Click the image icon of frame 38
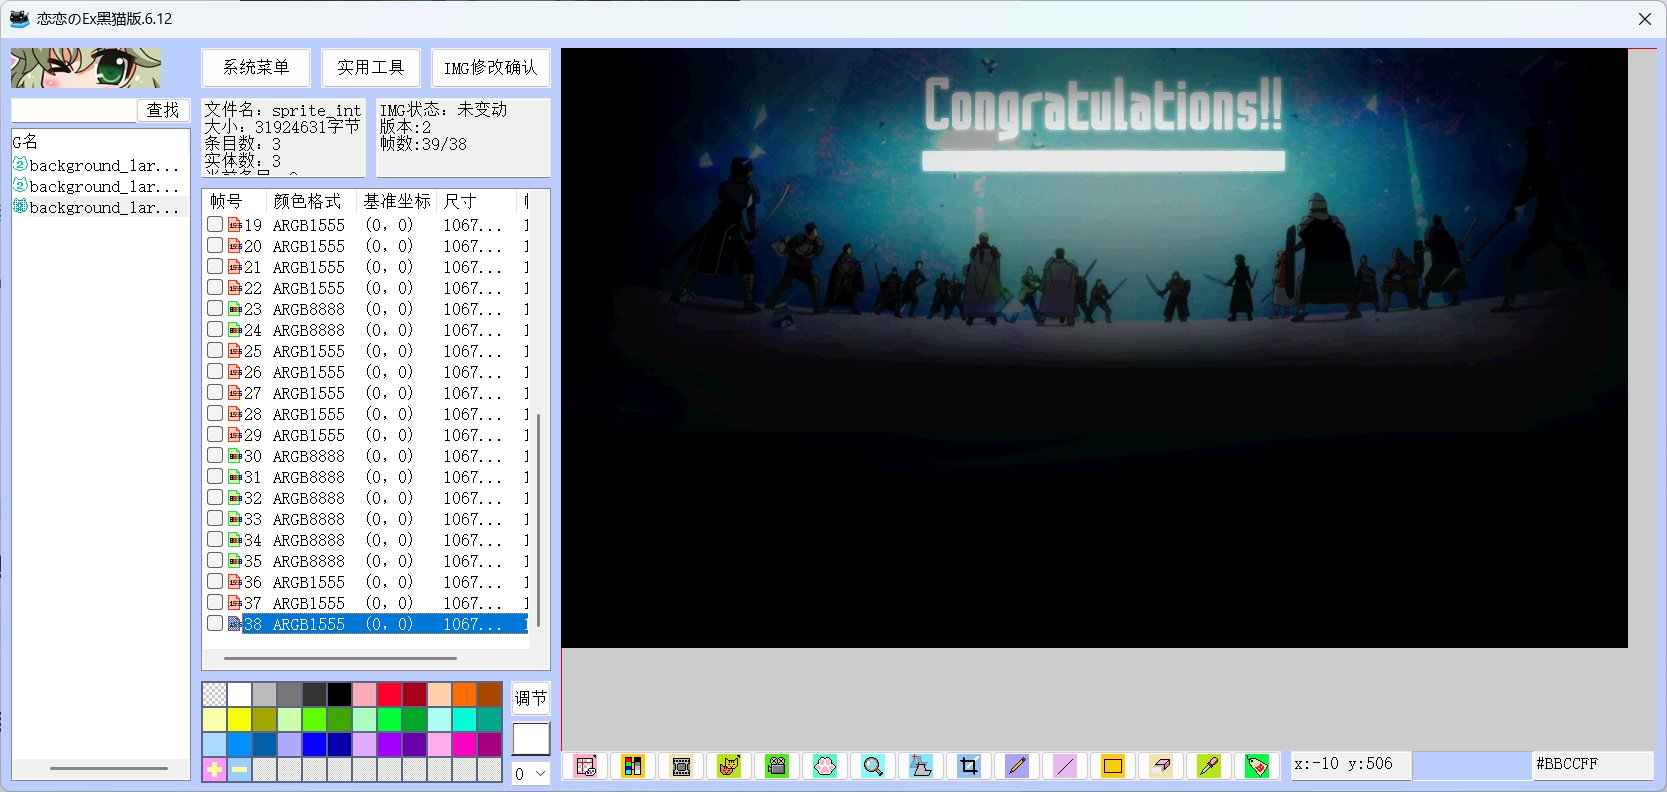The width and height of the screenshot is (1667, 792). coord(235,624)
